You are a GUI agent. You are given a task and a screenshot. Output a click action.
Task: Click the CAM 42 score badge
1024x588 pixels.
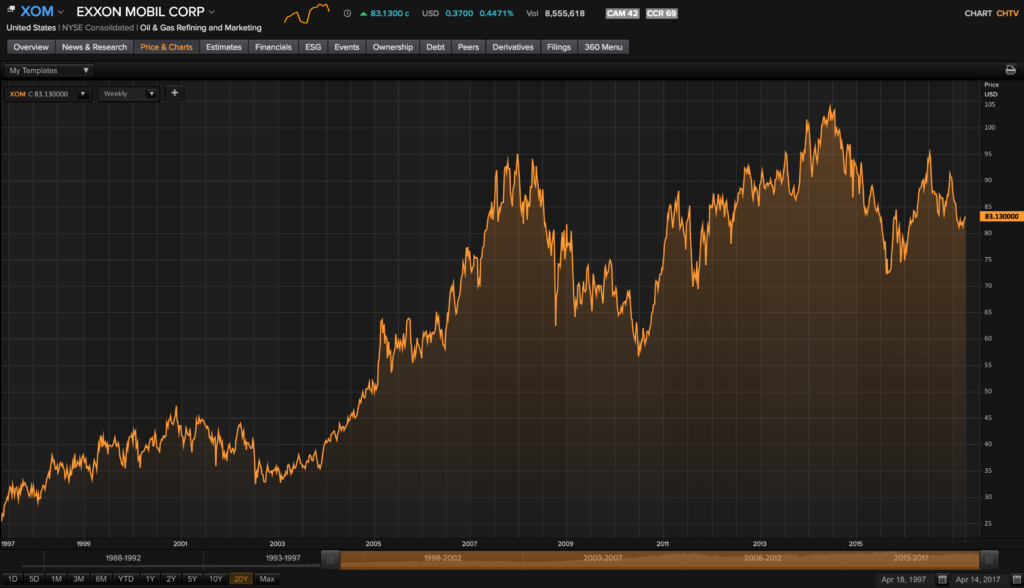point(622,14)
